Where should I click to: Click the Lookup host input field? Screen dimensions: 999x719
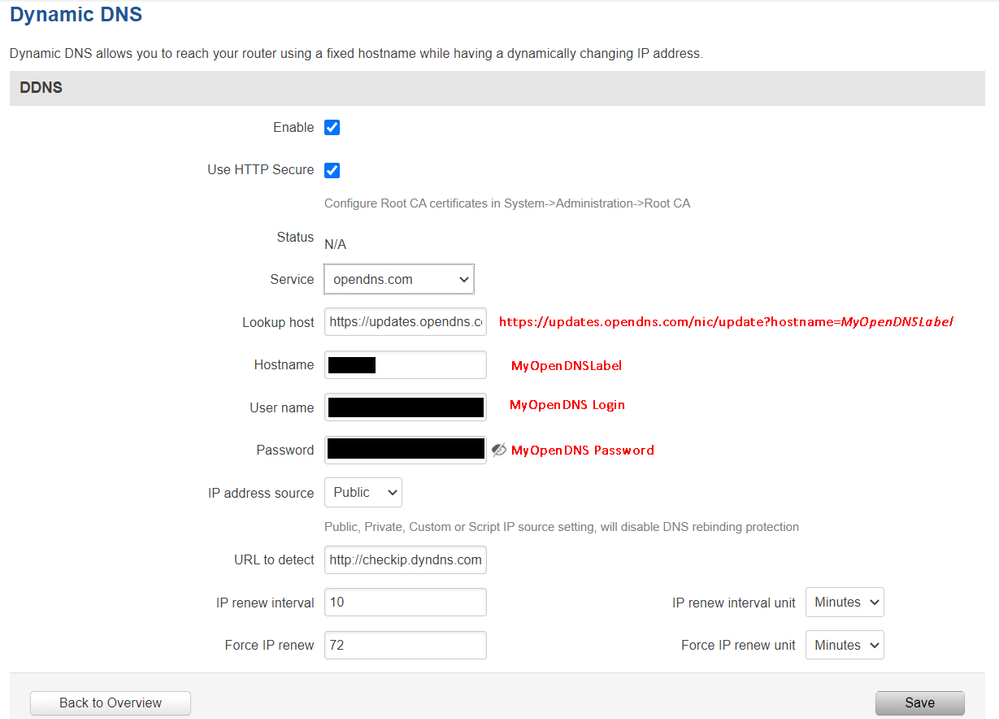click(405, 322)
